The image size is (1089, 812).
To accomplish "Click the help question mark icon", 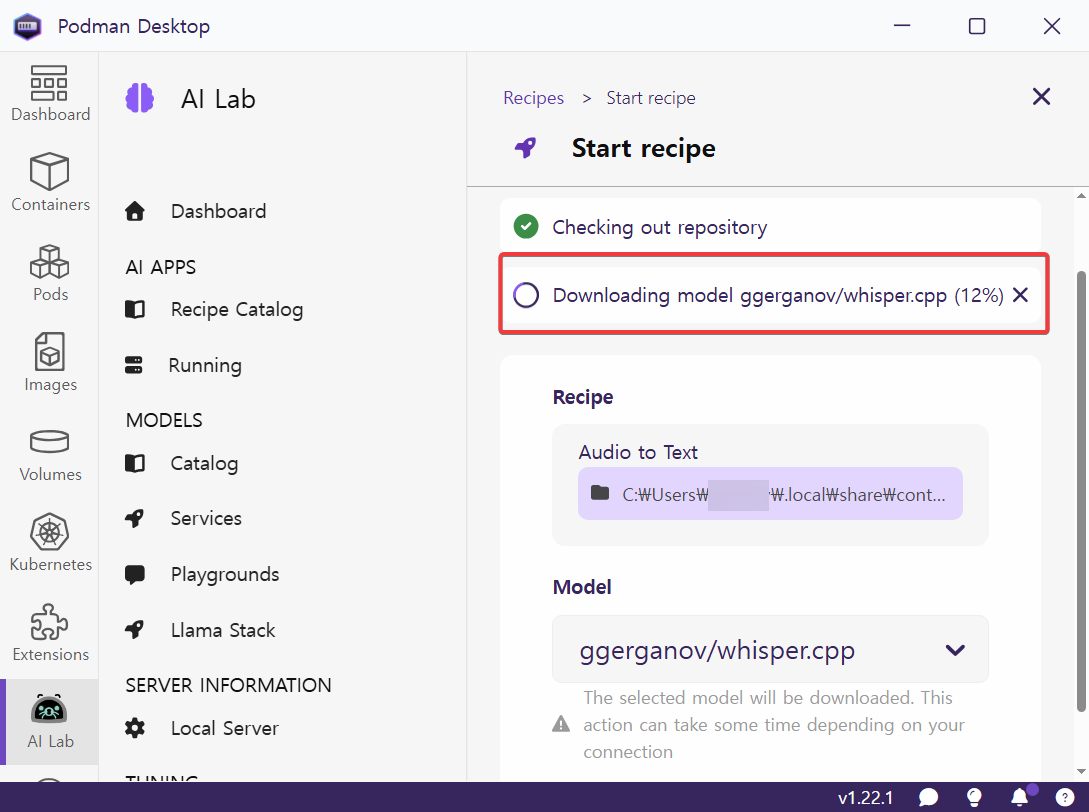I will click(x=1064, y=797).
